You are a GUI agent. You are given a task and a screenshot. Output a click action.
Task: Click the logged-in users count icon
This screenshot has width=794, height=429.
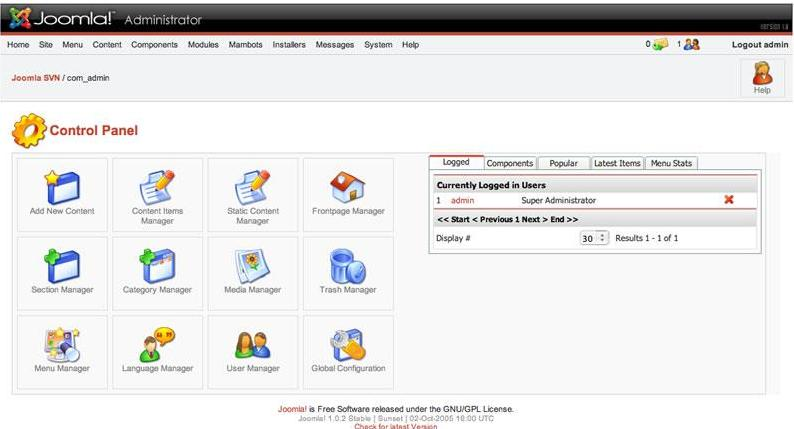coord(692,45)
